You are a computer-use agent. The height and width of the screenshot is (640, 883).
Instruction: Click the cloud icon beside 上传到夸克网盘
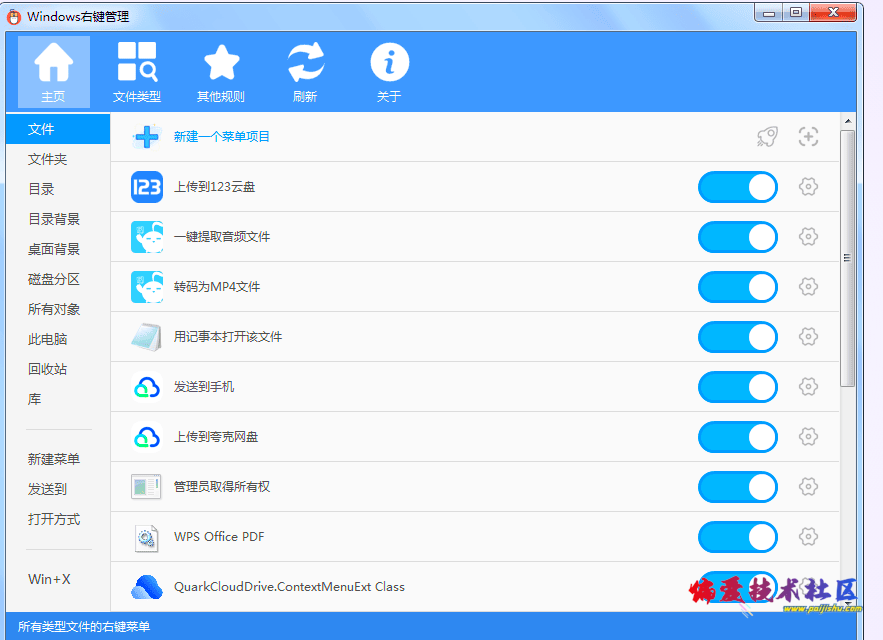tap(147, 437)
